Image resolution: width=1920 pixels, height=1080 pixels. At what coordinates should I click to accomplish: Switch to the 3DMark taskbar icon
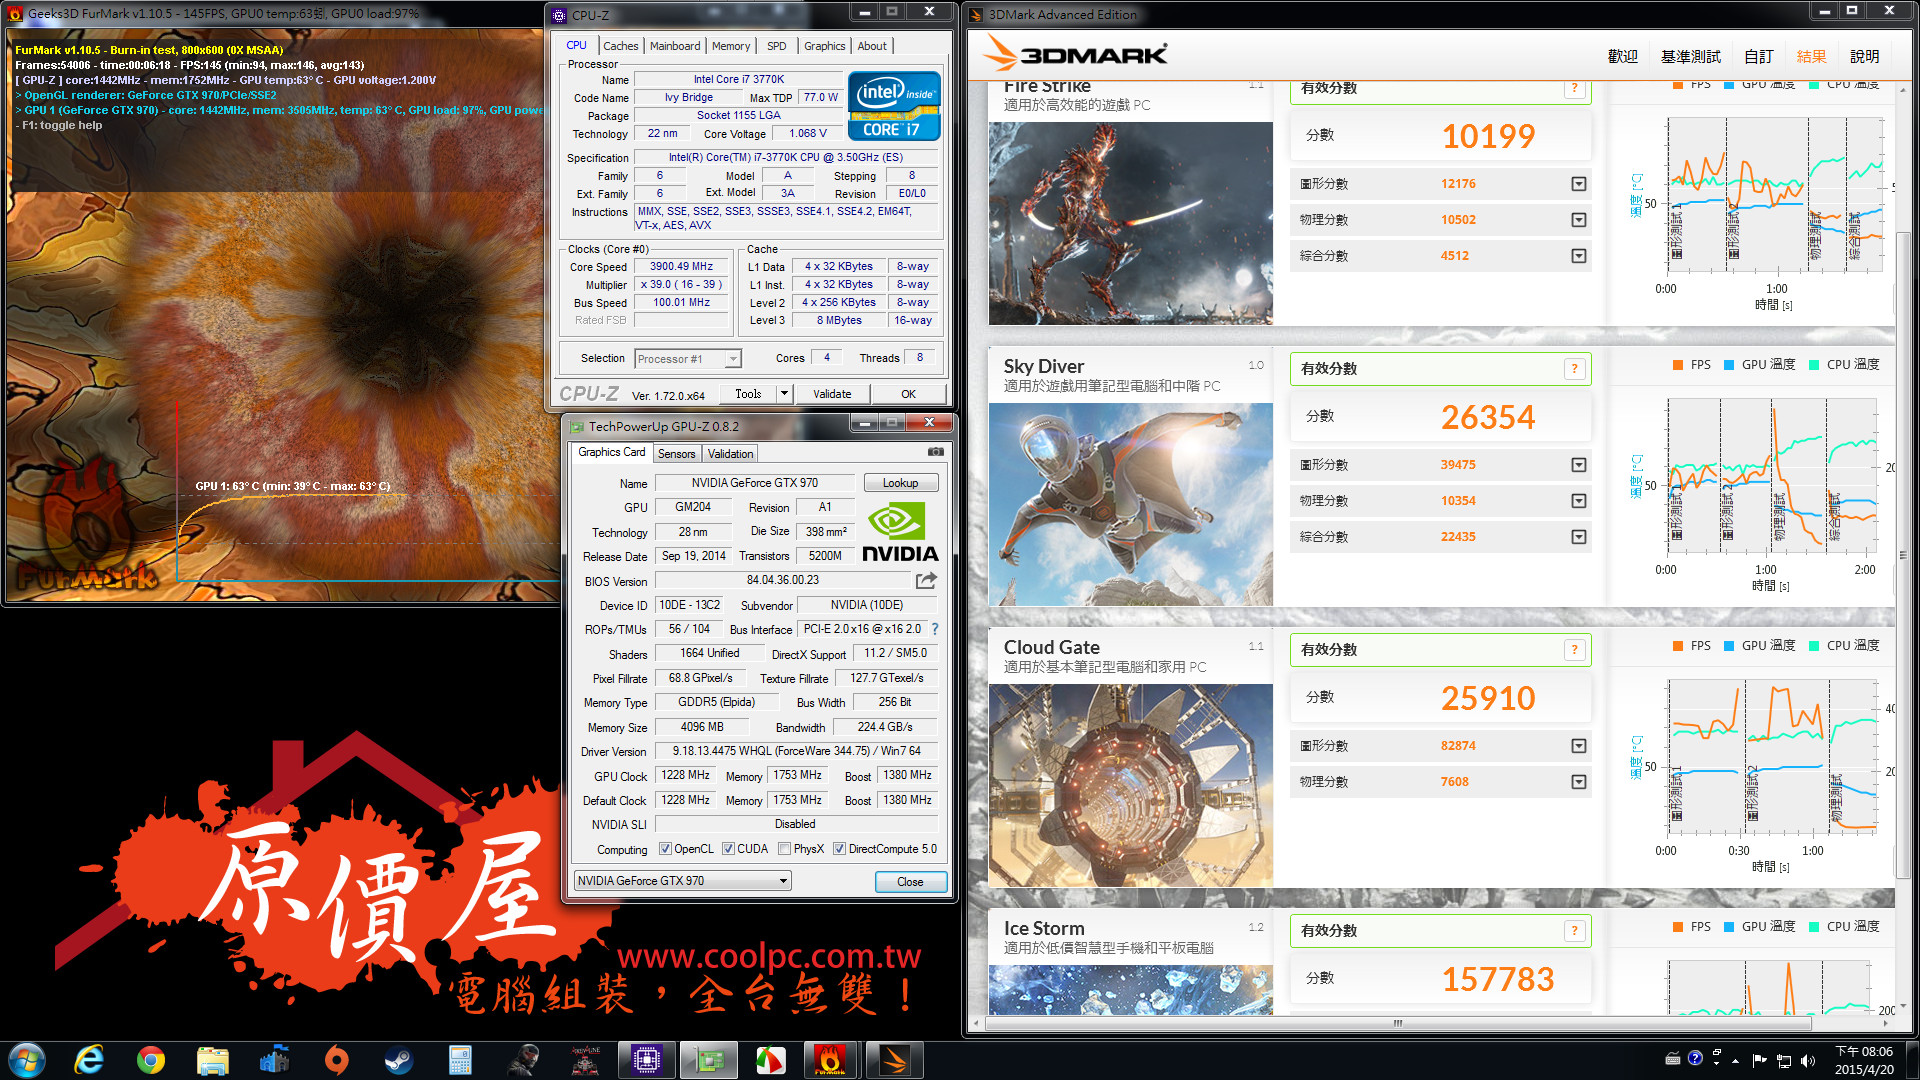click(x=894, y=1060)
